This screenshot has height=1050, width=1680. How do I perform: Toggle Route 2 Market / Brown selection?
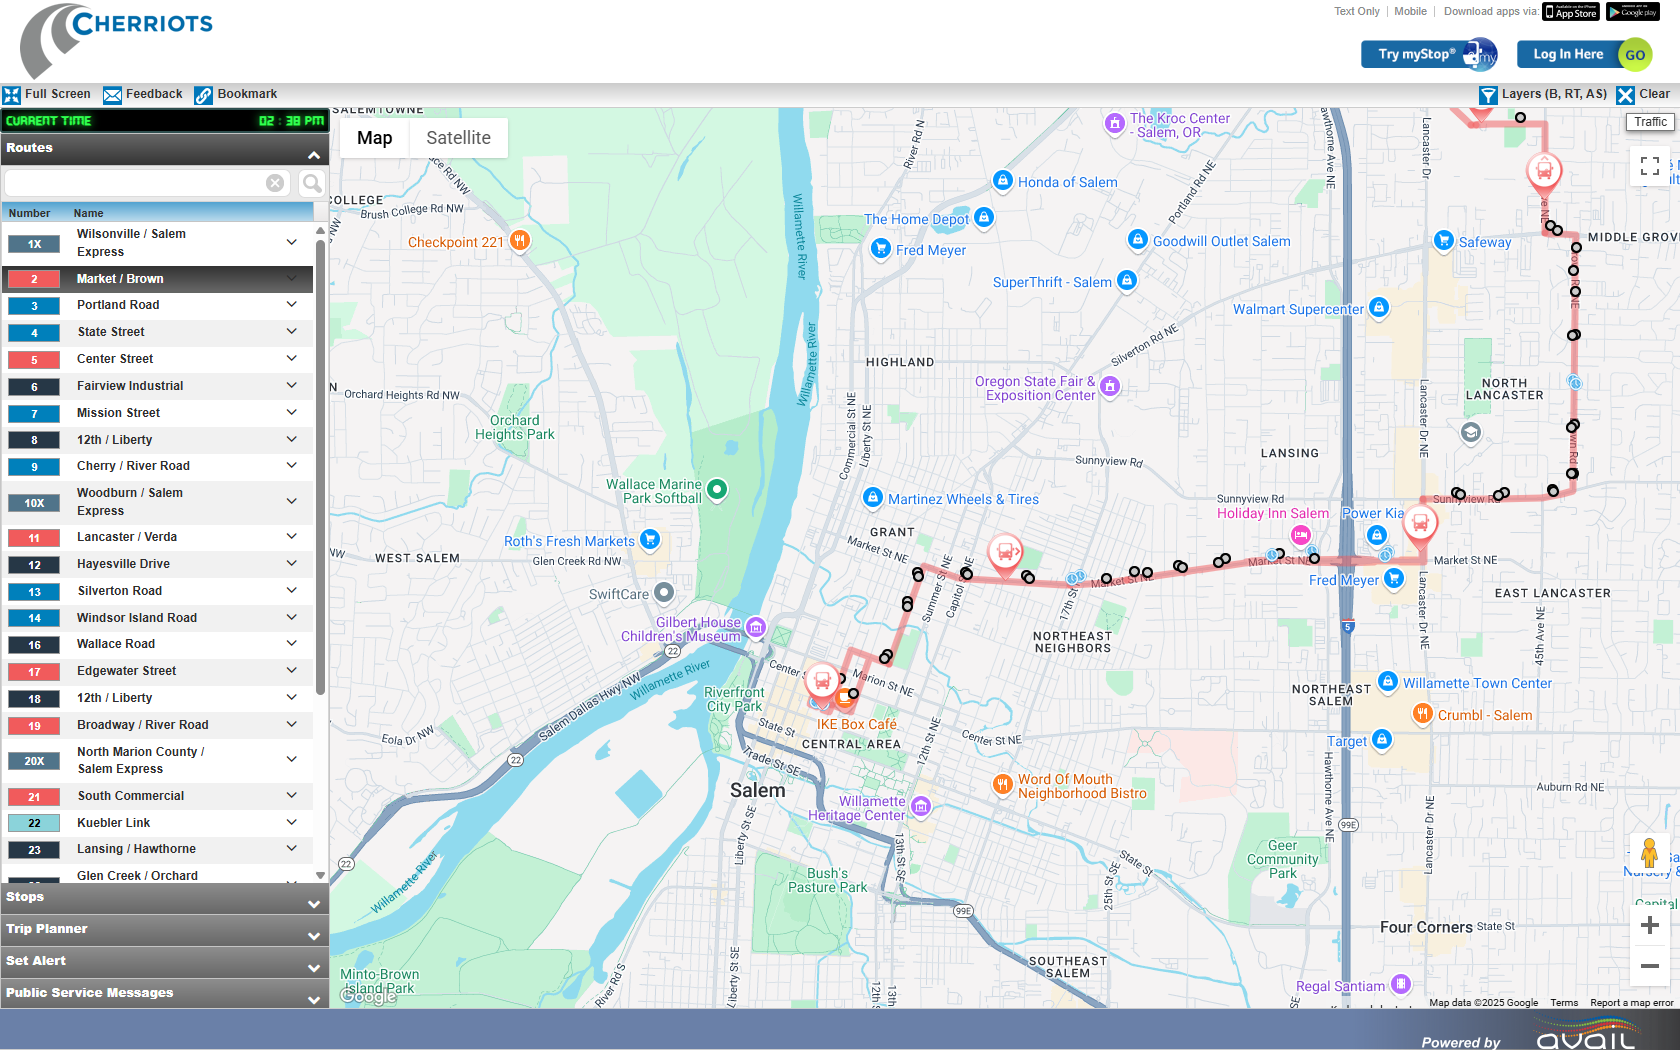click(160, 279)
